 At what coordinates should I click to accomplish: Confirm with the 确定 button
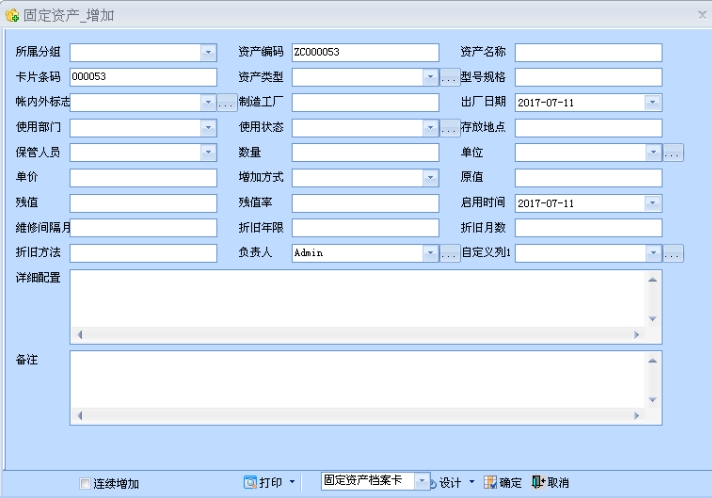(503, 483)
